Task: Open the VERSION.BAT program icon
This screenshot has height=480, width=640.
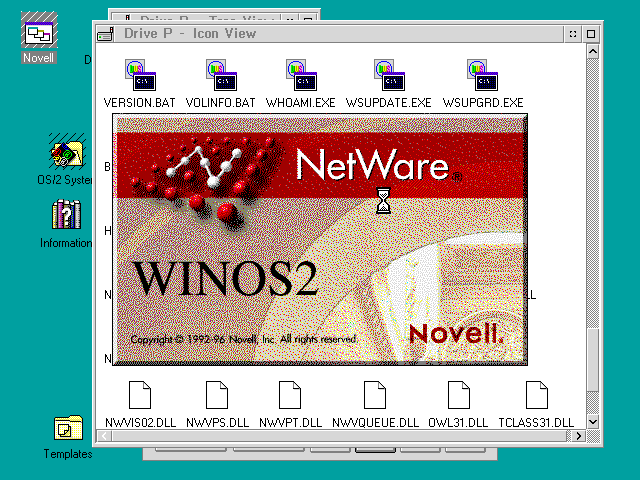Action: (x=140, y=75)
